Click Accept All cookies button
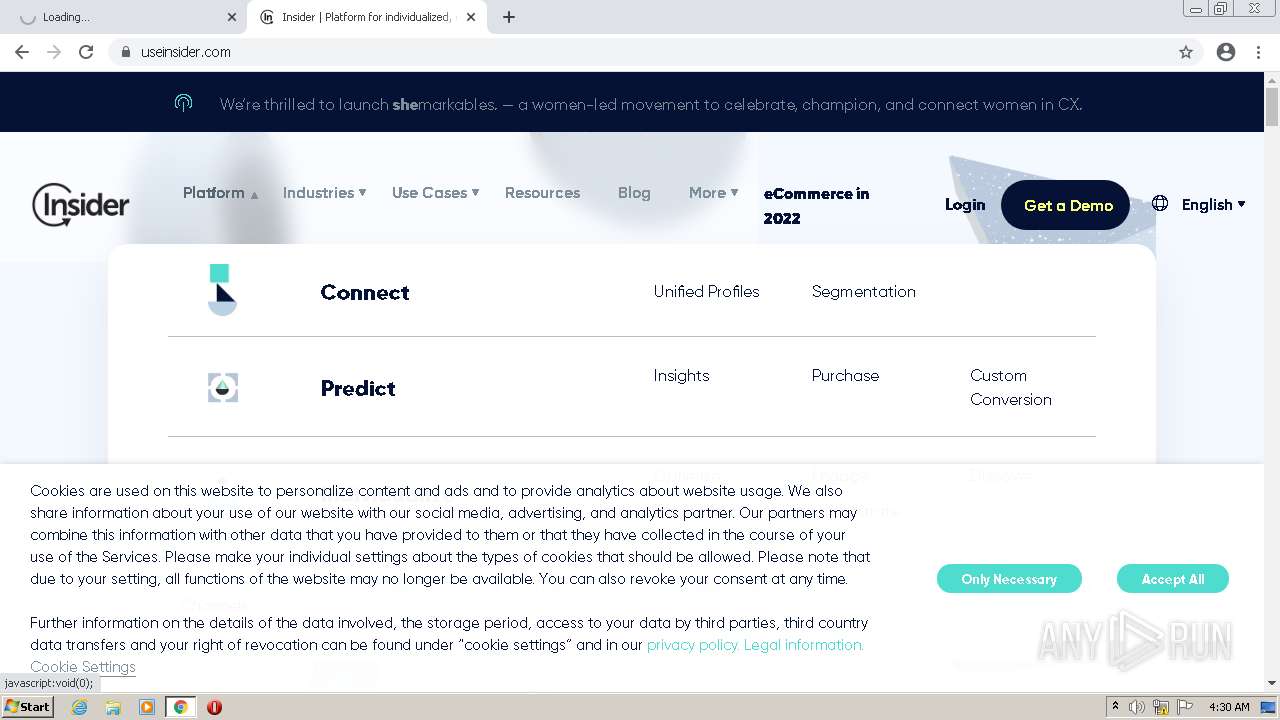Image resolution: width=1280 pixels, height=720 pixels. [1172, 579]
